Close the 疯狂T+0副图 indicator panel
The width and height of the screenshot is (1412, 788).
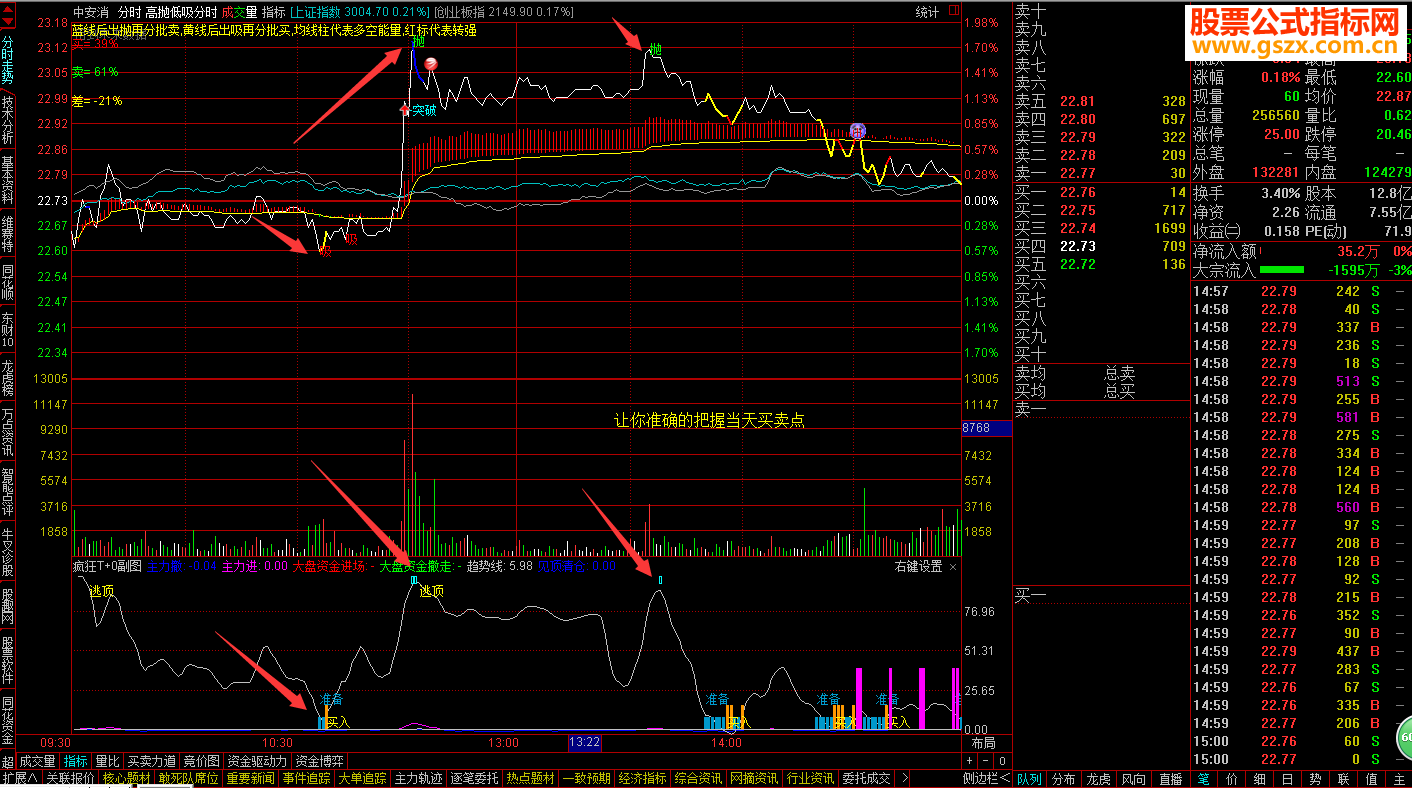952,567
